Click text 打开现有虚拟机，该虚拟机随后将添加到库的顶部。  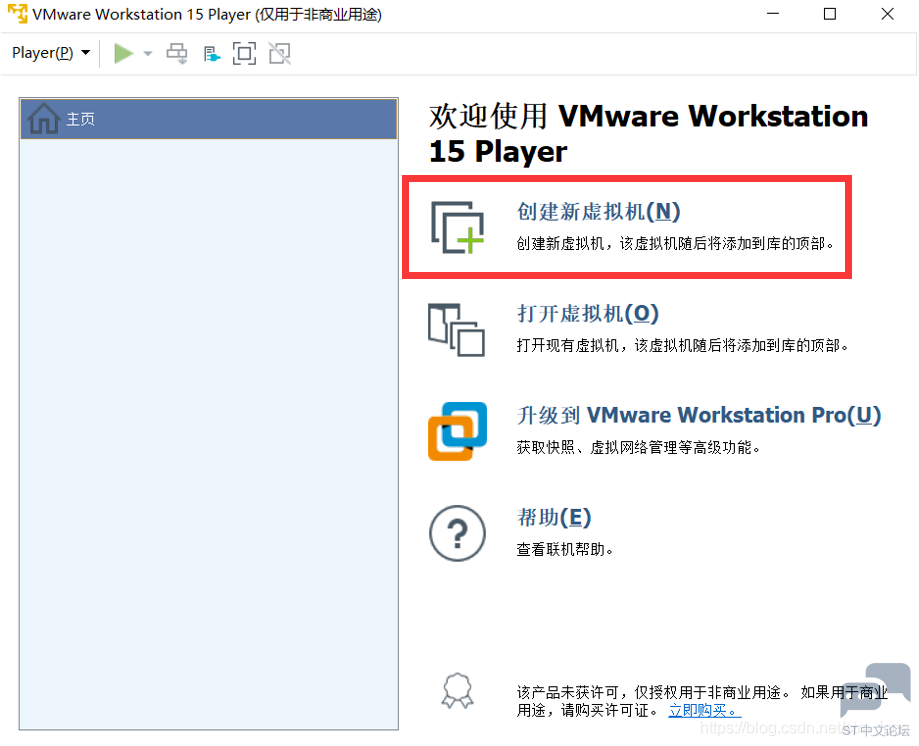click(x=682, y=345)
